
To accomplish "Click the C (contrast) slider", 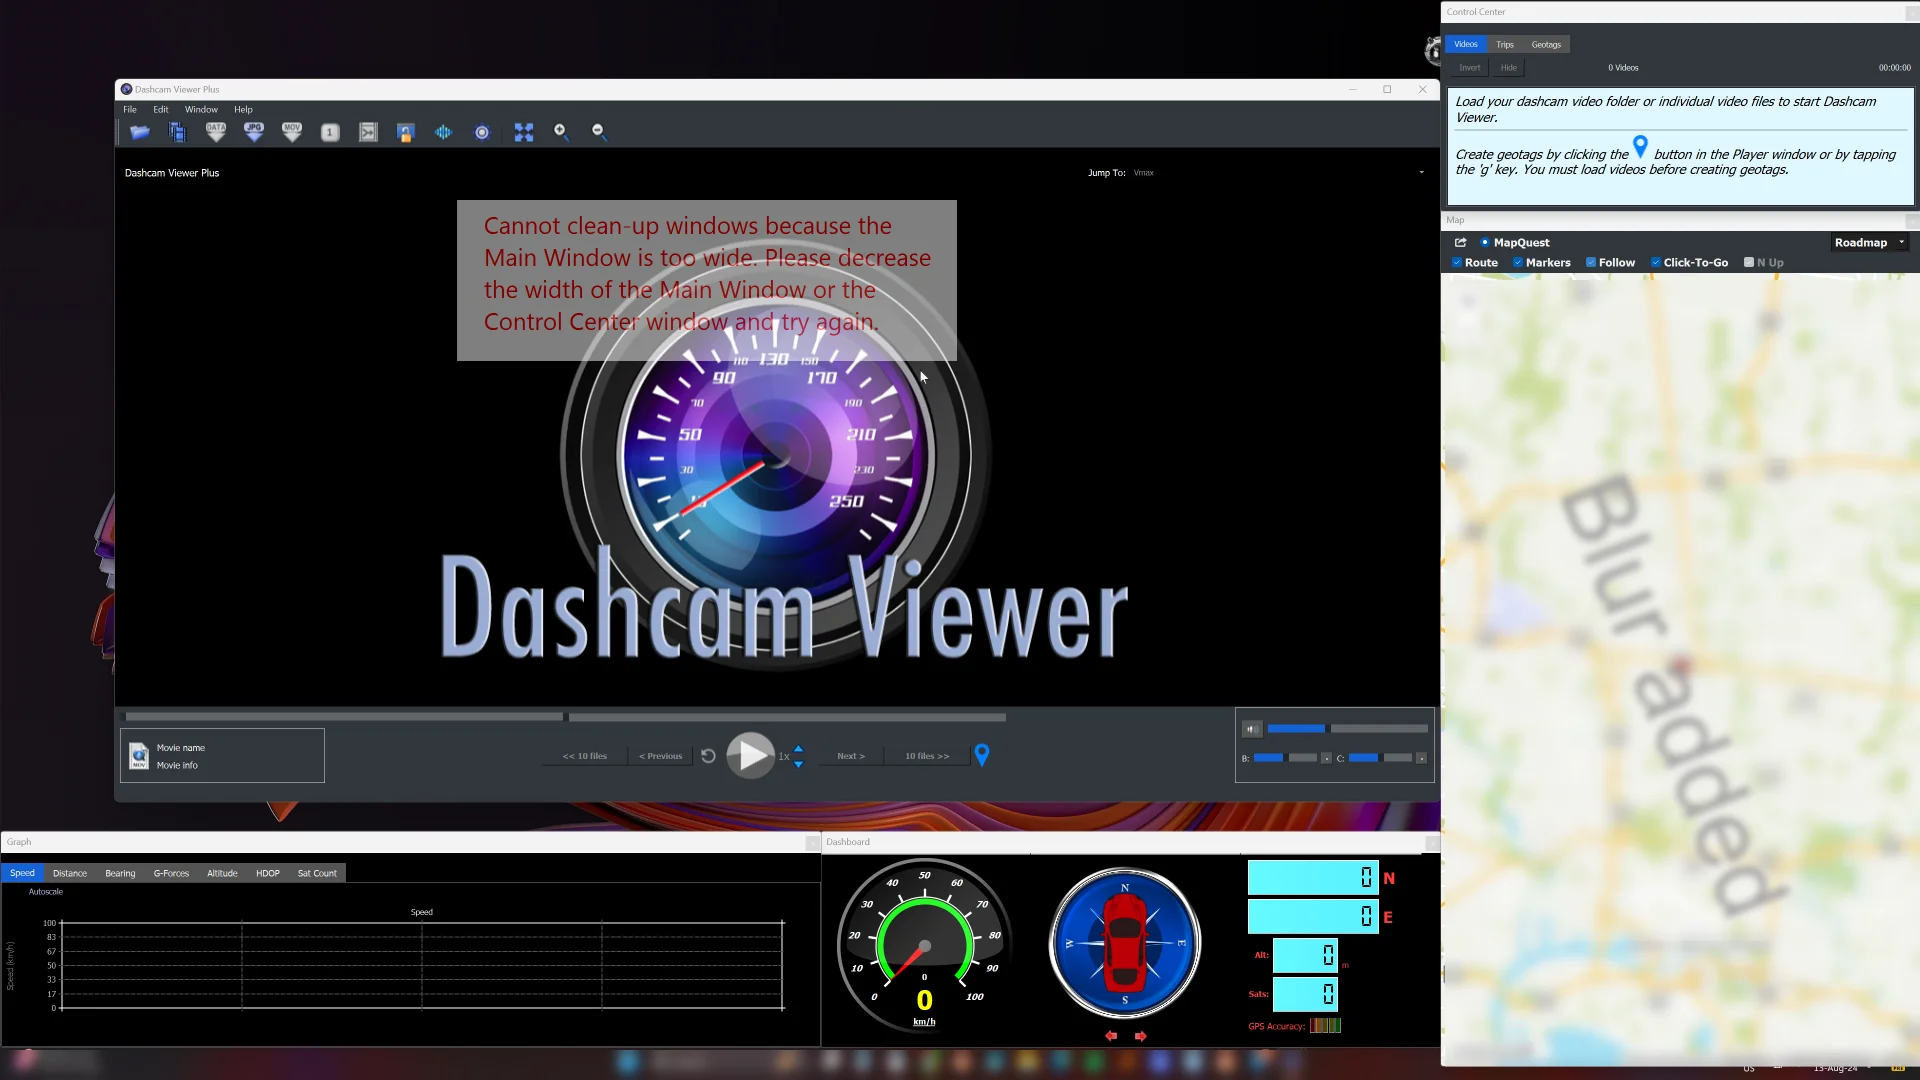I will pyautogui.click(x=1380, y=758).
